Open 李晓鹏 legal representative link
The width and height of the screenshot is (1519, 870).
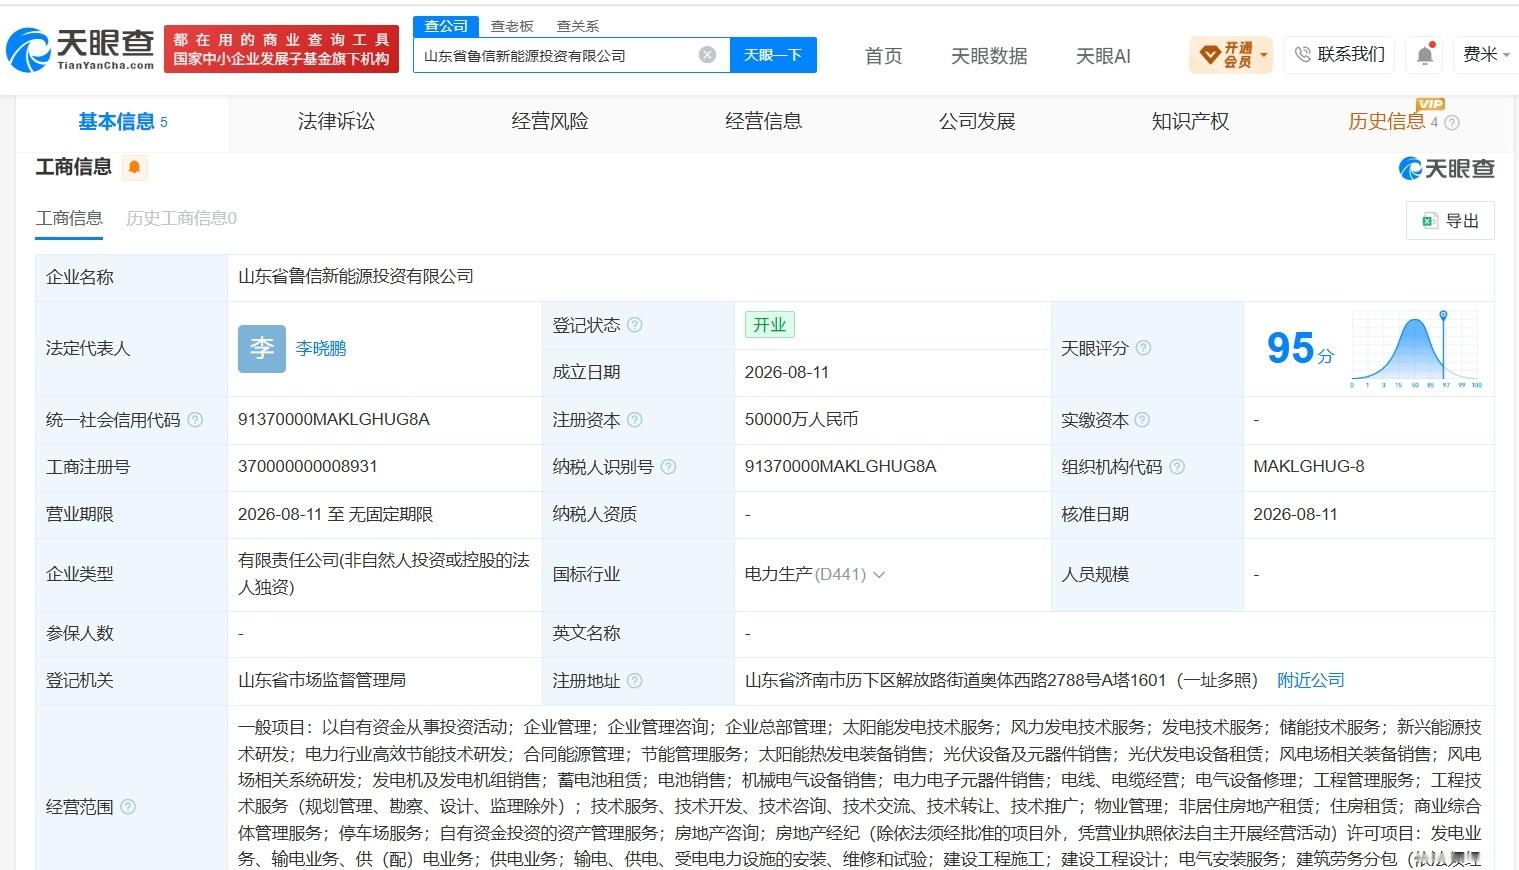click(321, 348)
